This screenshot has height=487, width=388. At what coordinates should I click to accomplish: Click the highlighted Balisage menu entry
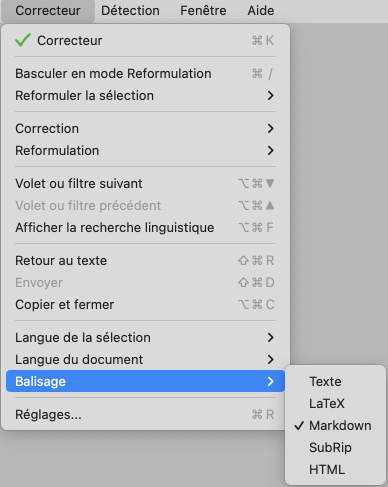[145, 381]
